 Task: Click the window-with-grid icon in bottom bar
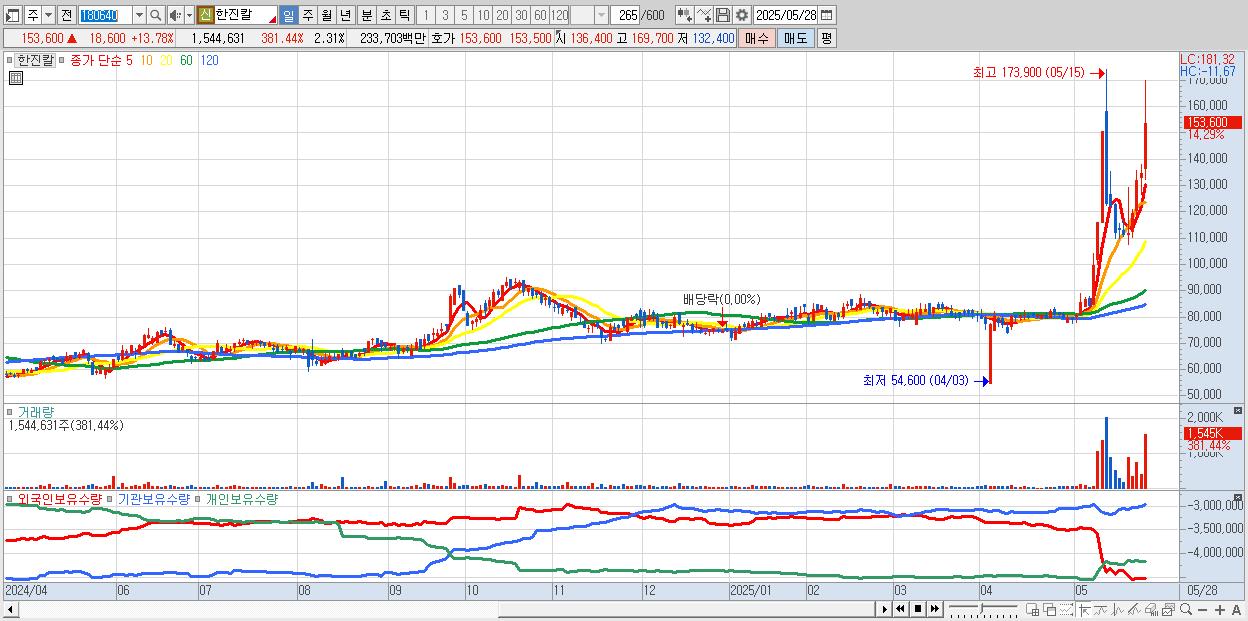pyautogui.click(x=1032, y=609)
